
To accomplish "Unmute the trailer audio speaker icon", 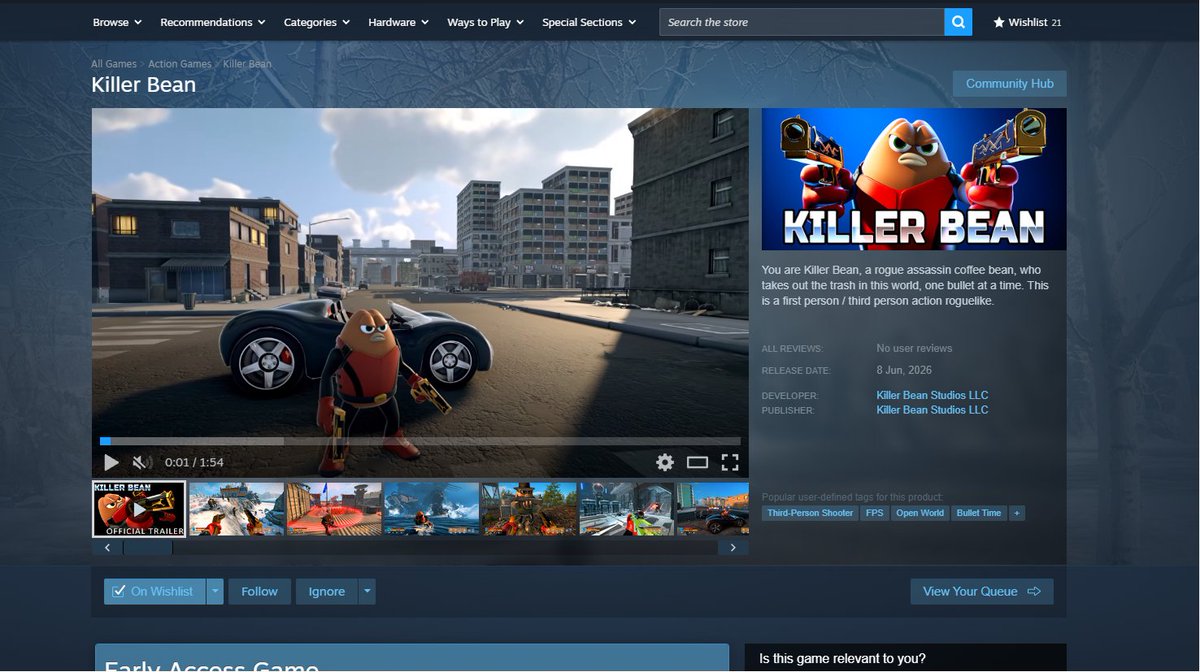I will tap(142, 462).
